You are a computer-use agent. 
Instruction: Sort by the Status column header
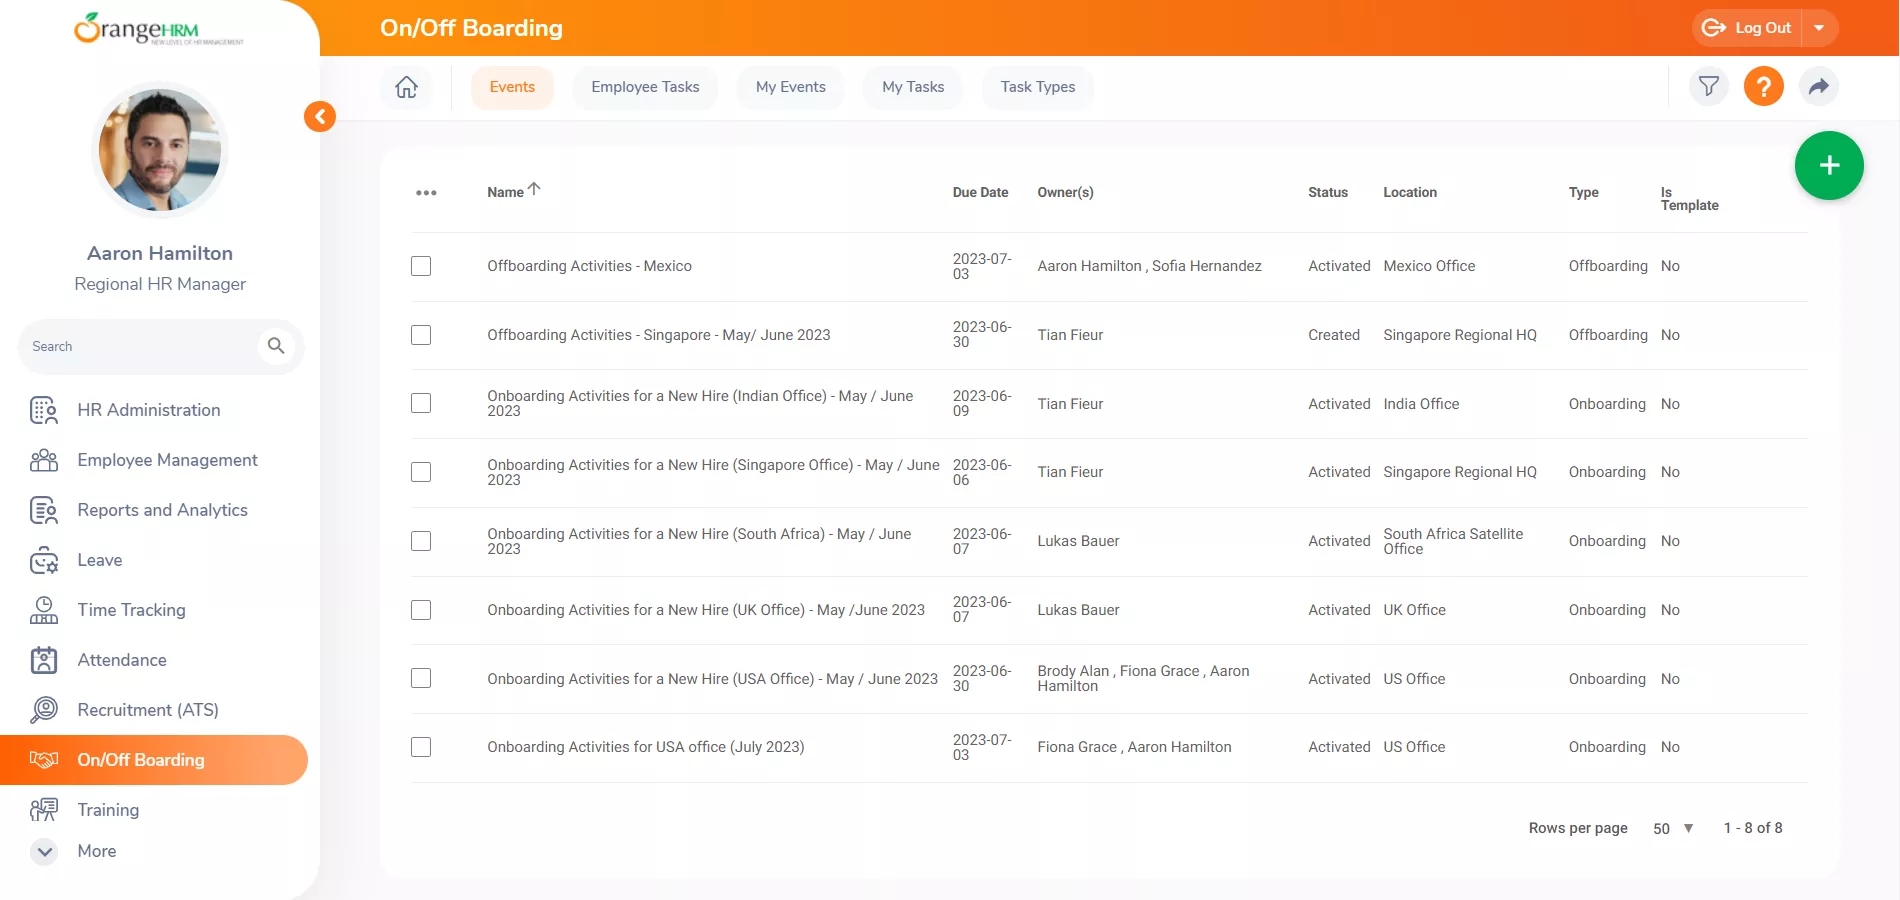click(1328, 192)
